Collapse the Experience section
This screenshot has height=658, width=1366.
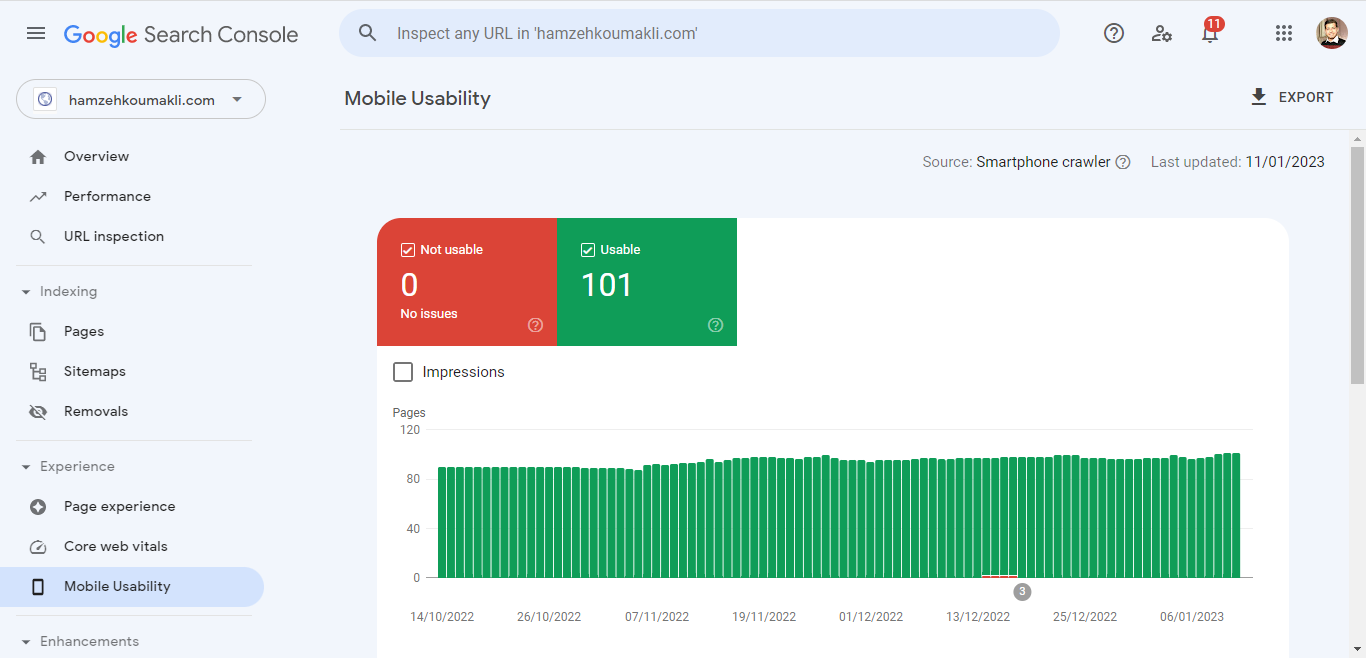[x=26, y=467]
